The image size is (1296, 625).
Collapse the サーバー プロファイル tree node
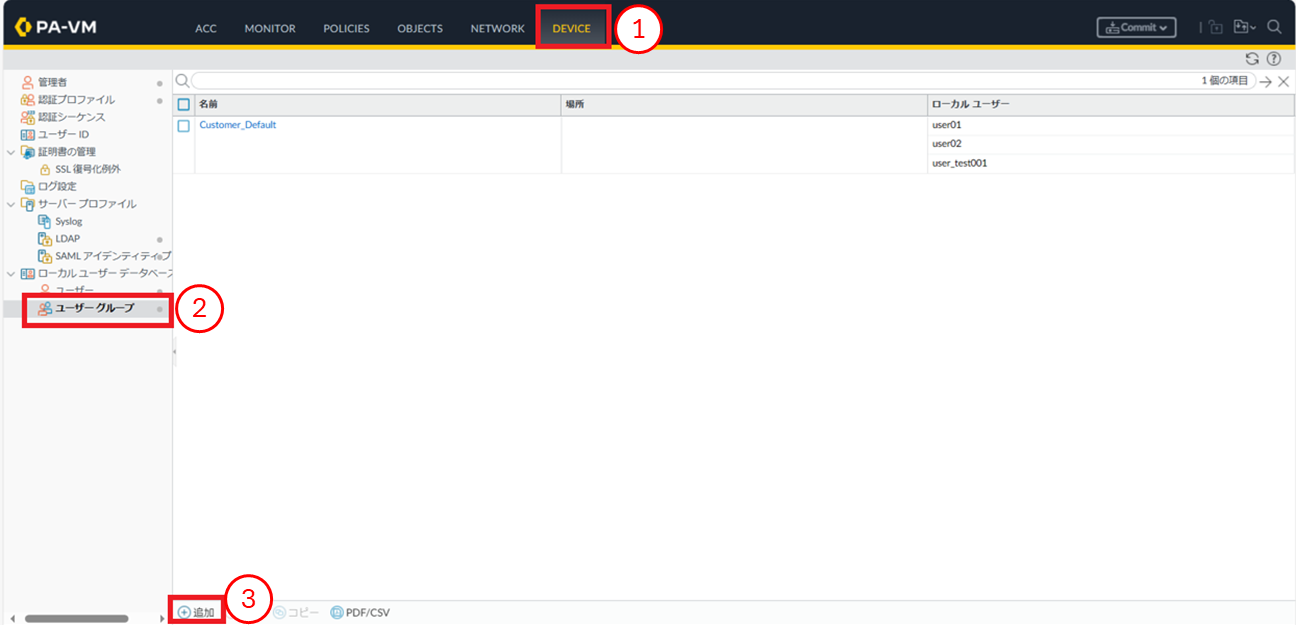11,204
